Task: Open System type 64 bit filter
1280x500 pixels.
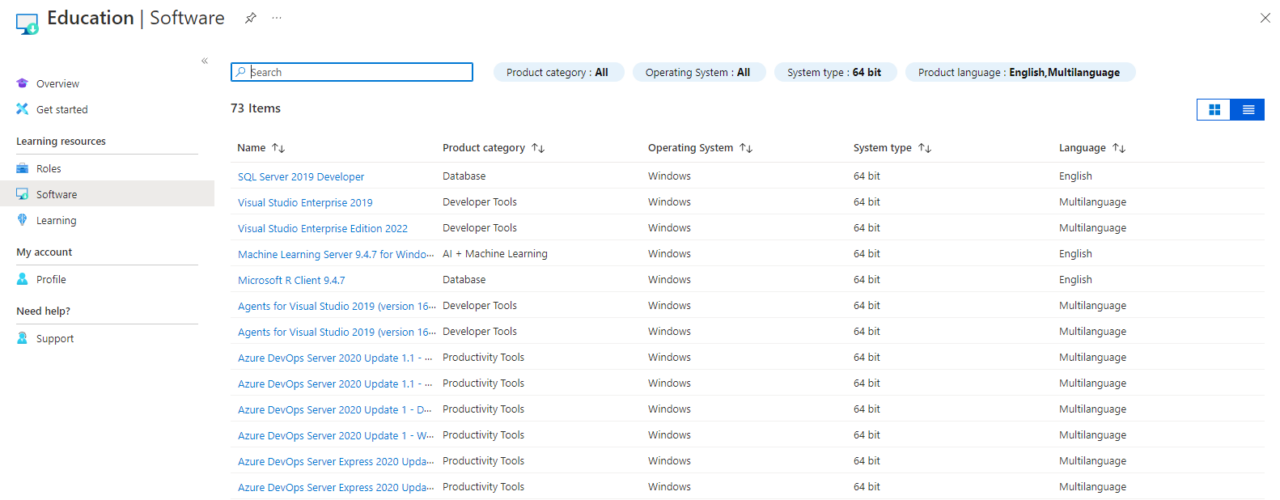Action: [835, 72]
